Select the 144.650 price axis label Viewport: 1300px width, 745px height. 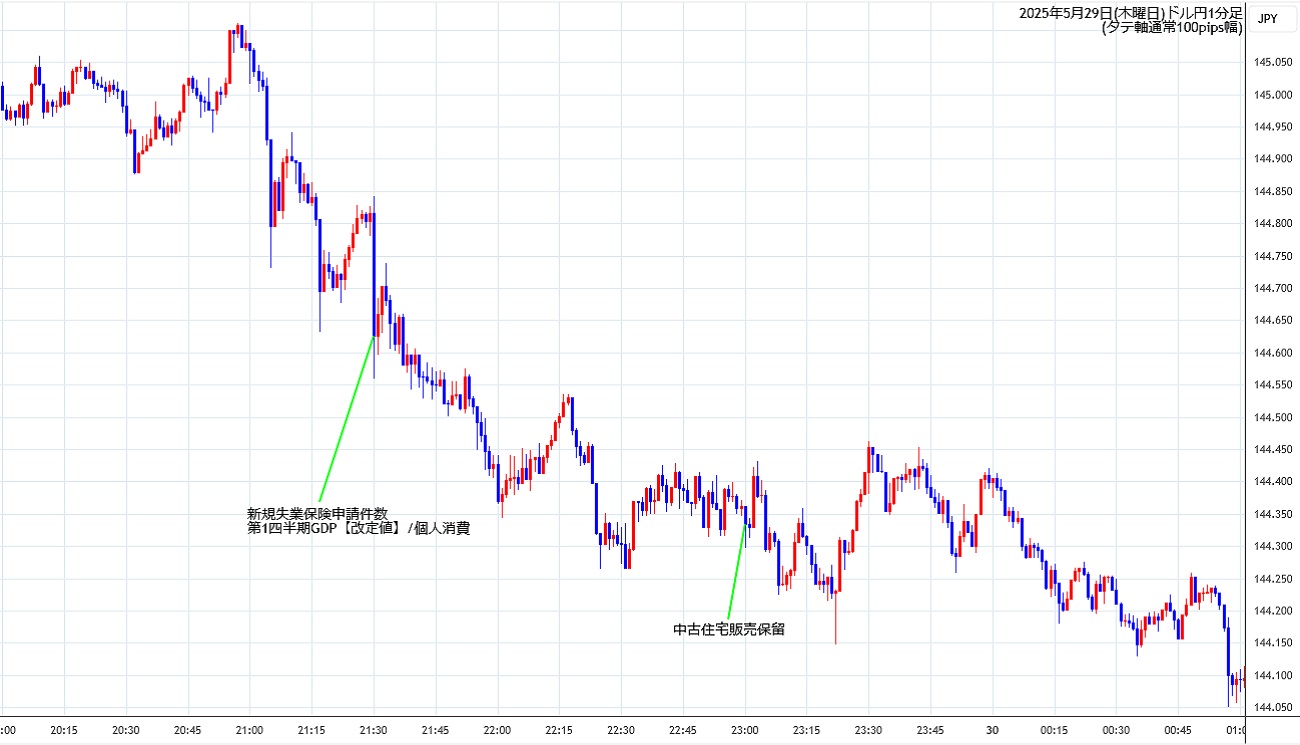(1272, 321)
